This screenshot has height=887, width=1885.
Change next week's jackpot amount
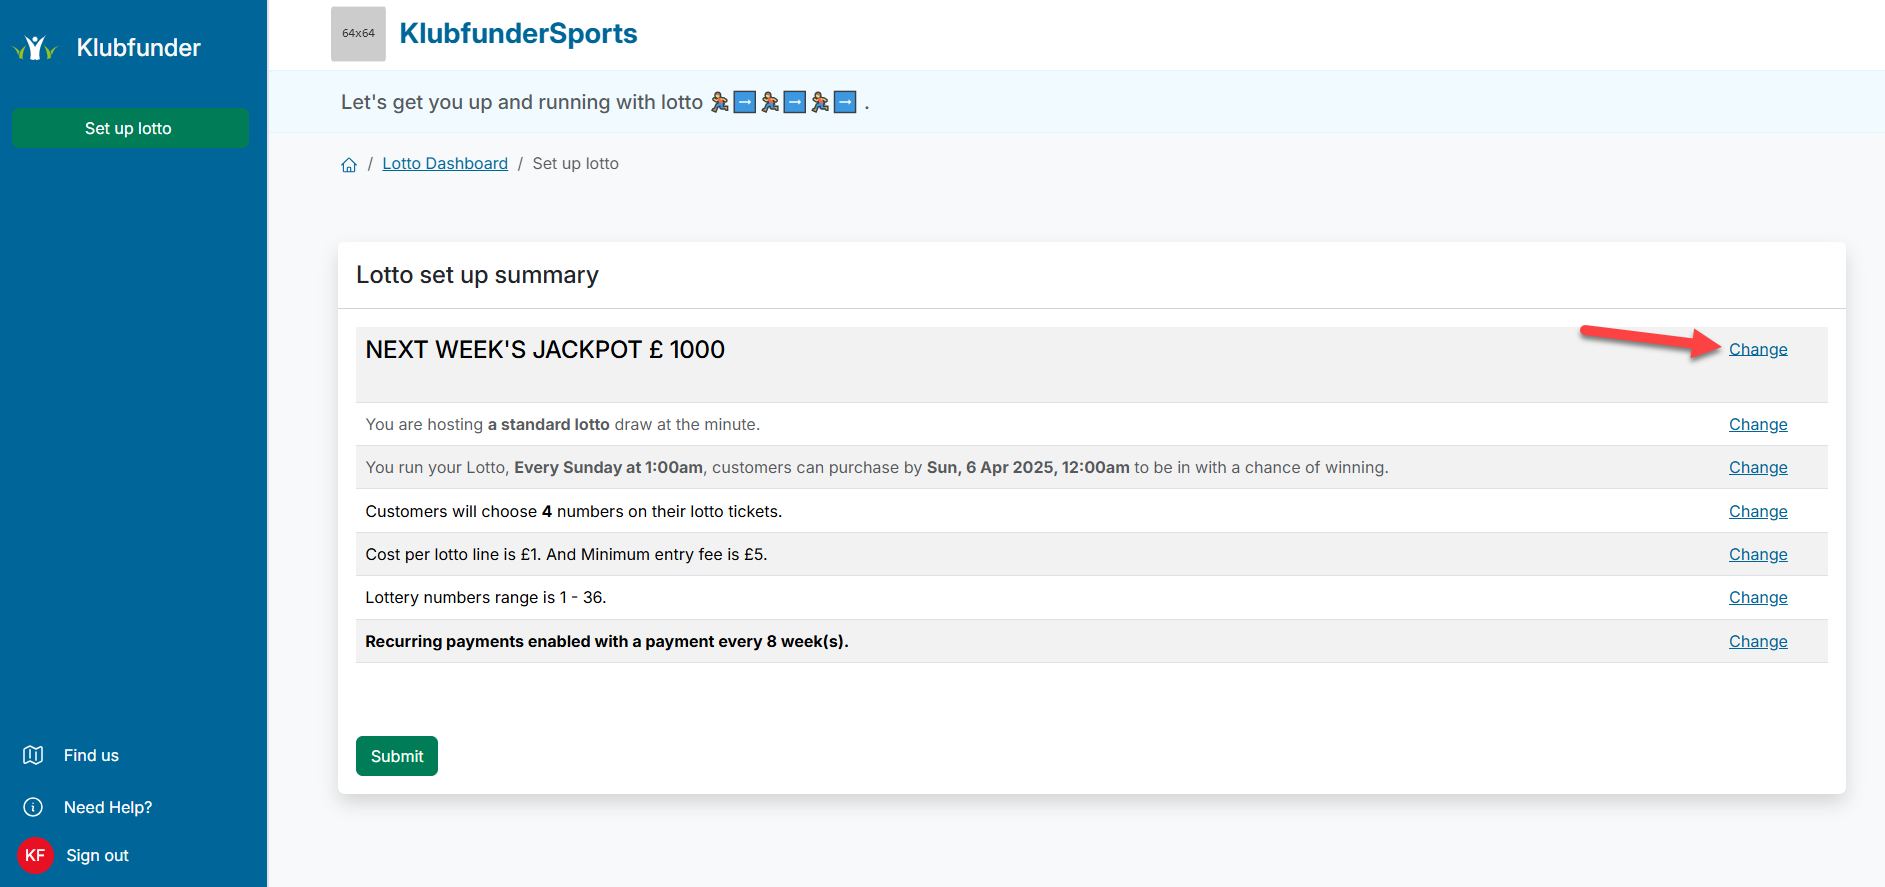click(1758, 349)
